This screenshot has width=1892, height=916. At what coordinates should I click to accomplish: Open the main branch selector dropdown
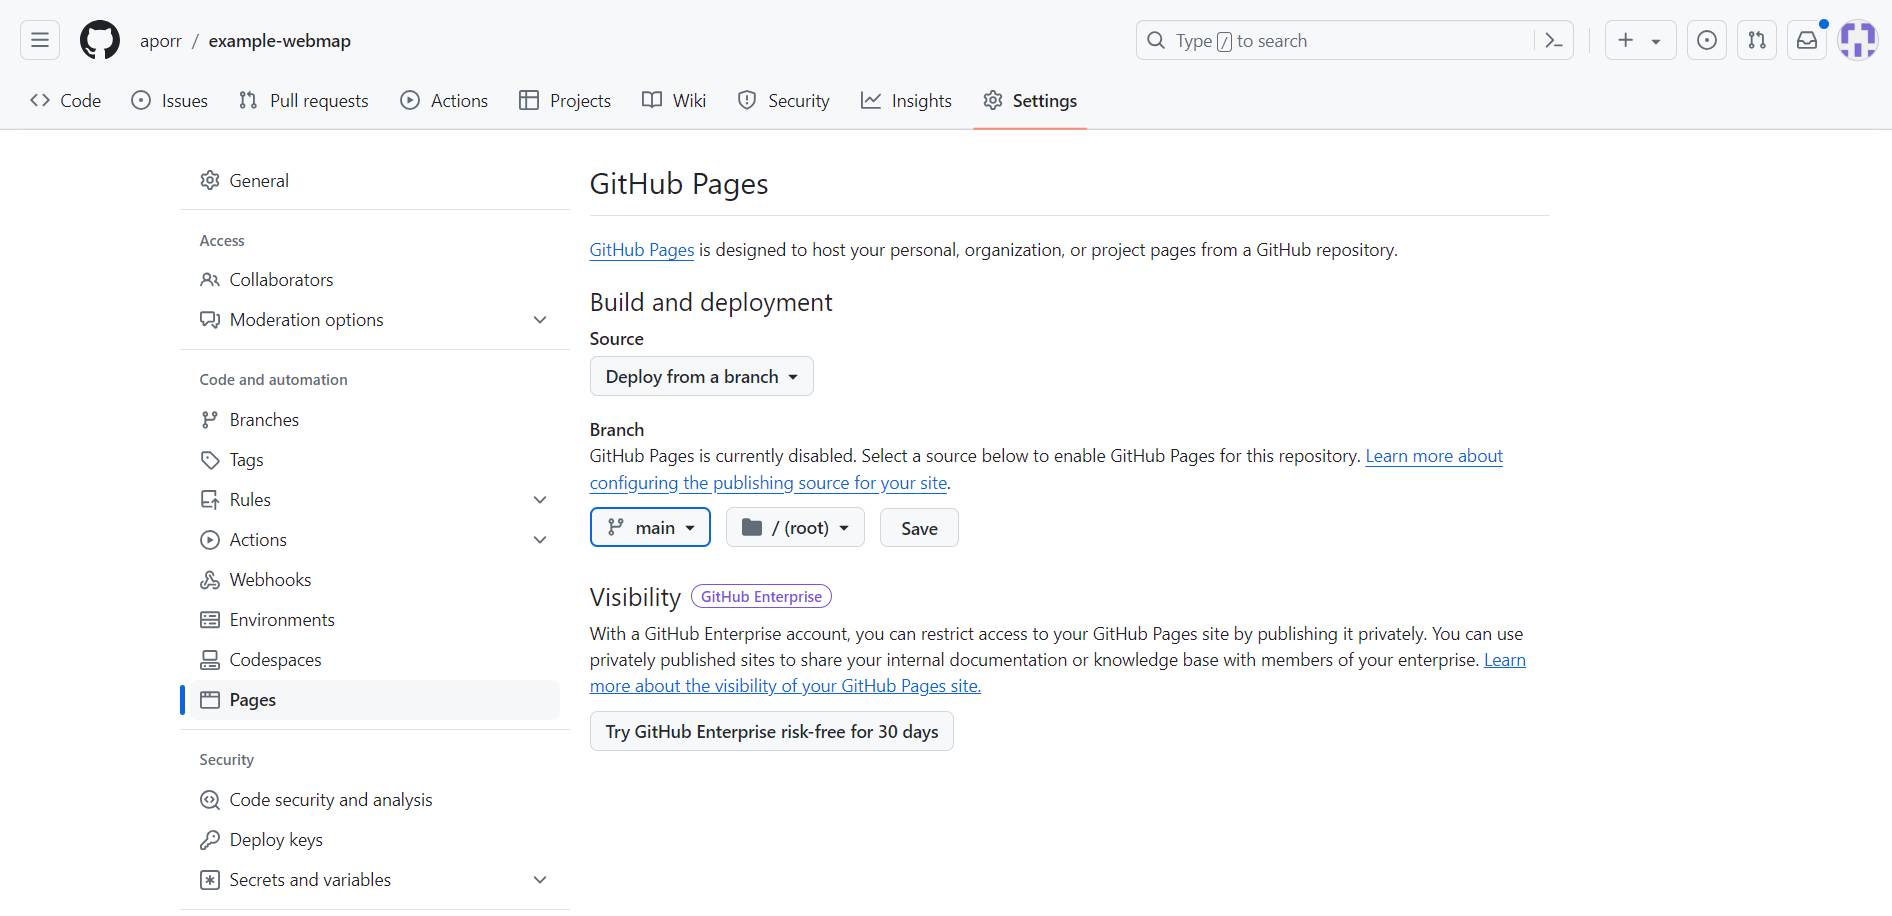pyautogui.click(x=650, y=527)
